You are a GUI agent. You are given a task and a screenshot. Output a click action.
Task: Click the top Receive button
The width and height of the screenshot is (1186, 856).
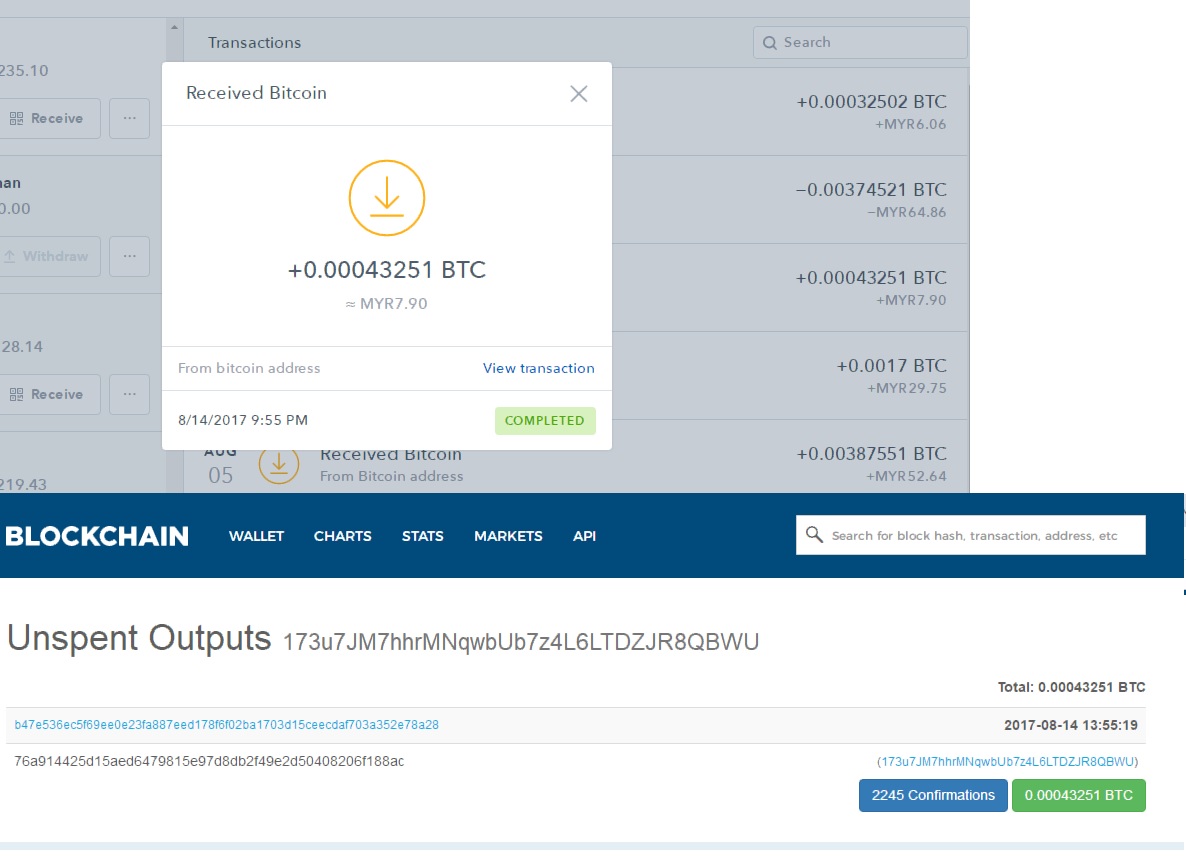(x=46, y=118)
